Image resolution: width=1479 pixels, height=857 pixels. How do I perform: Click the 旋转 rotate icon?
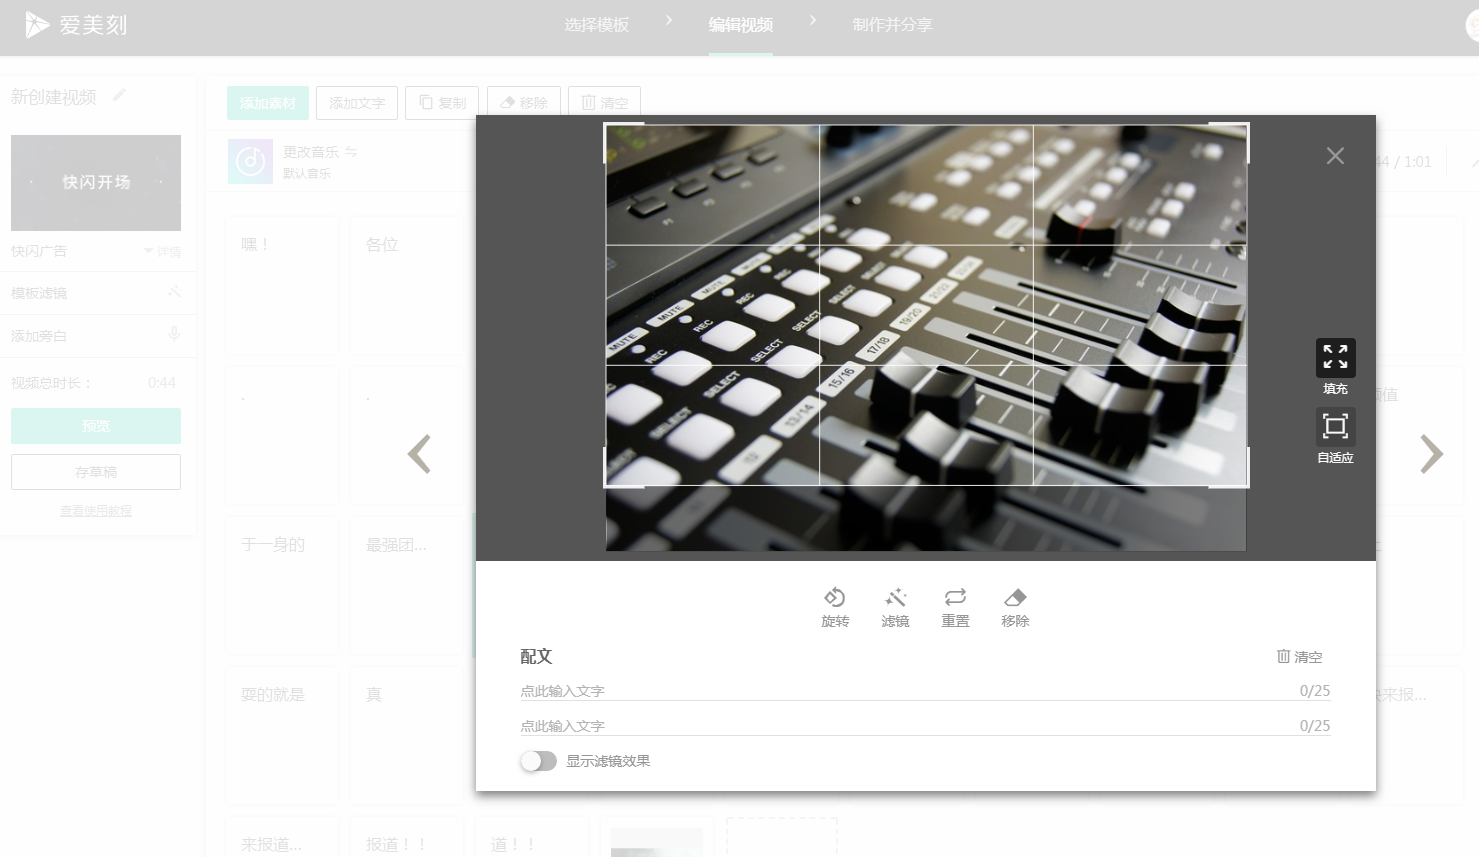pos(835,598)
